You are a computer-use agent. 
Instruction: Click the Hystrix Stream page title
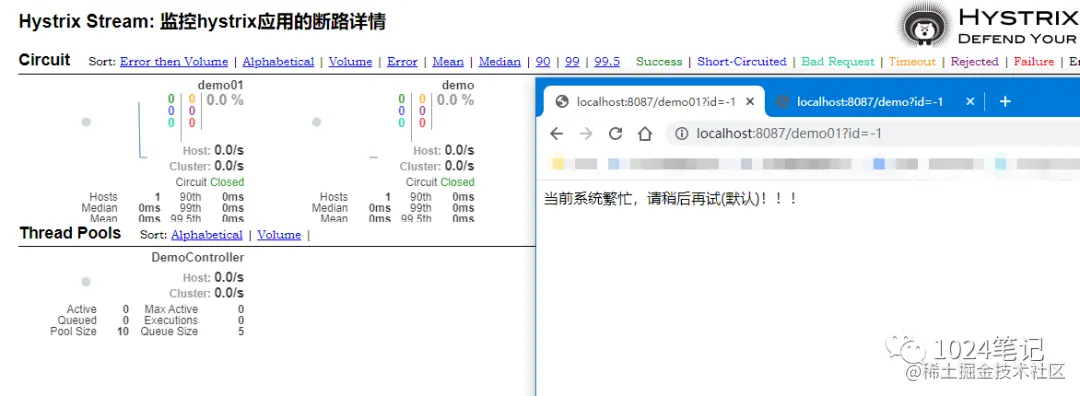coord(202,21)
